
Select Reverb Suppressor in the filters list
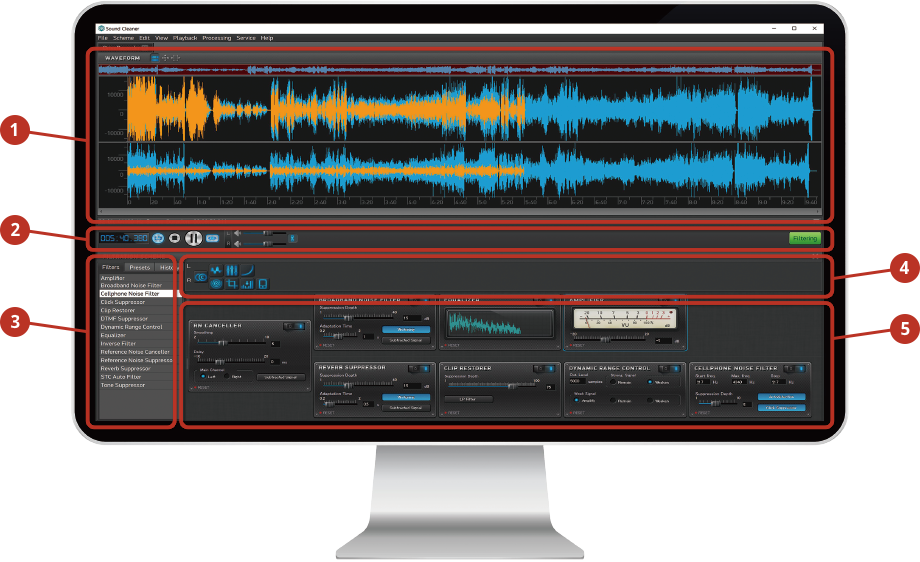(136, 368)
